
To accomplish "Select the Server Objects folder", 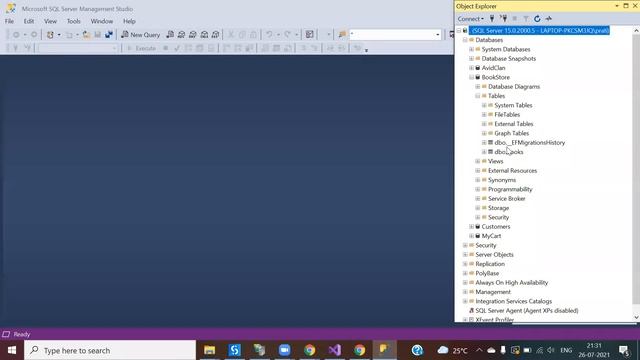I will (494, 255).
